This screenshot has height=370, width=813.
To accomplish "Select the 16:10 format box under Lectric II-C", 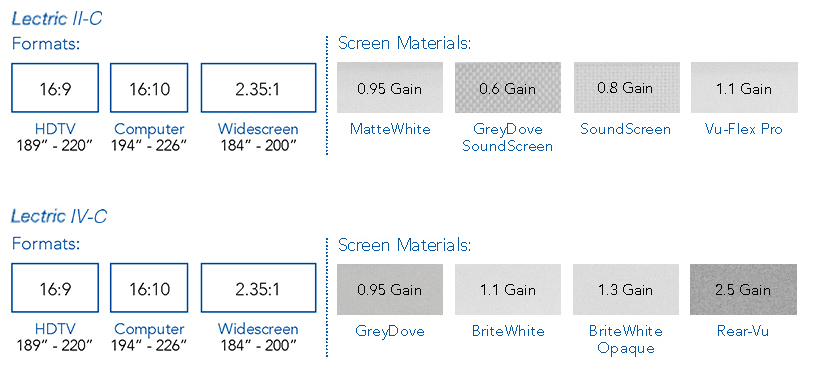I will [149, 88].
